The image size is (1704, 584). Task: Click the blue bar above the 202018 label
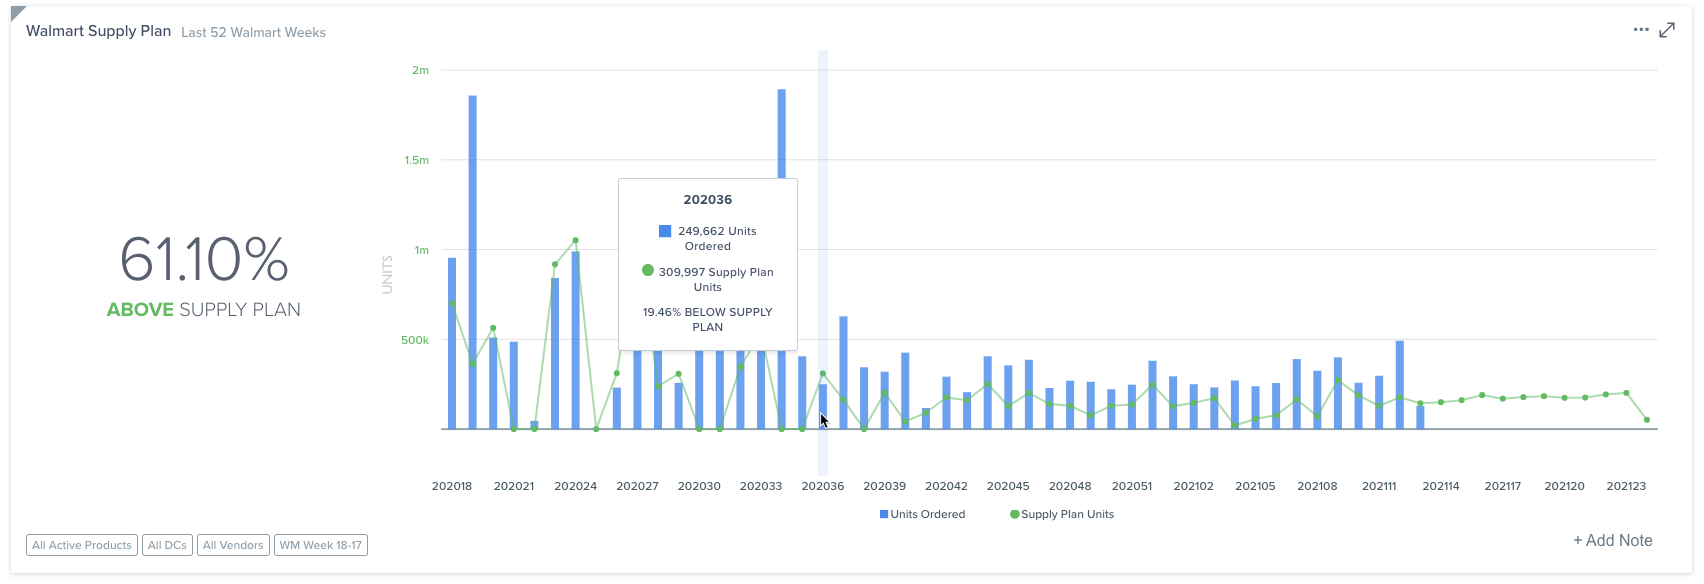point(452,343)
